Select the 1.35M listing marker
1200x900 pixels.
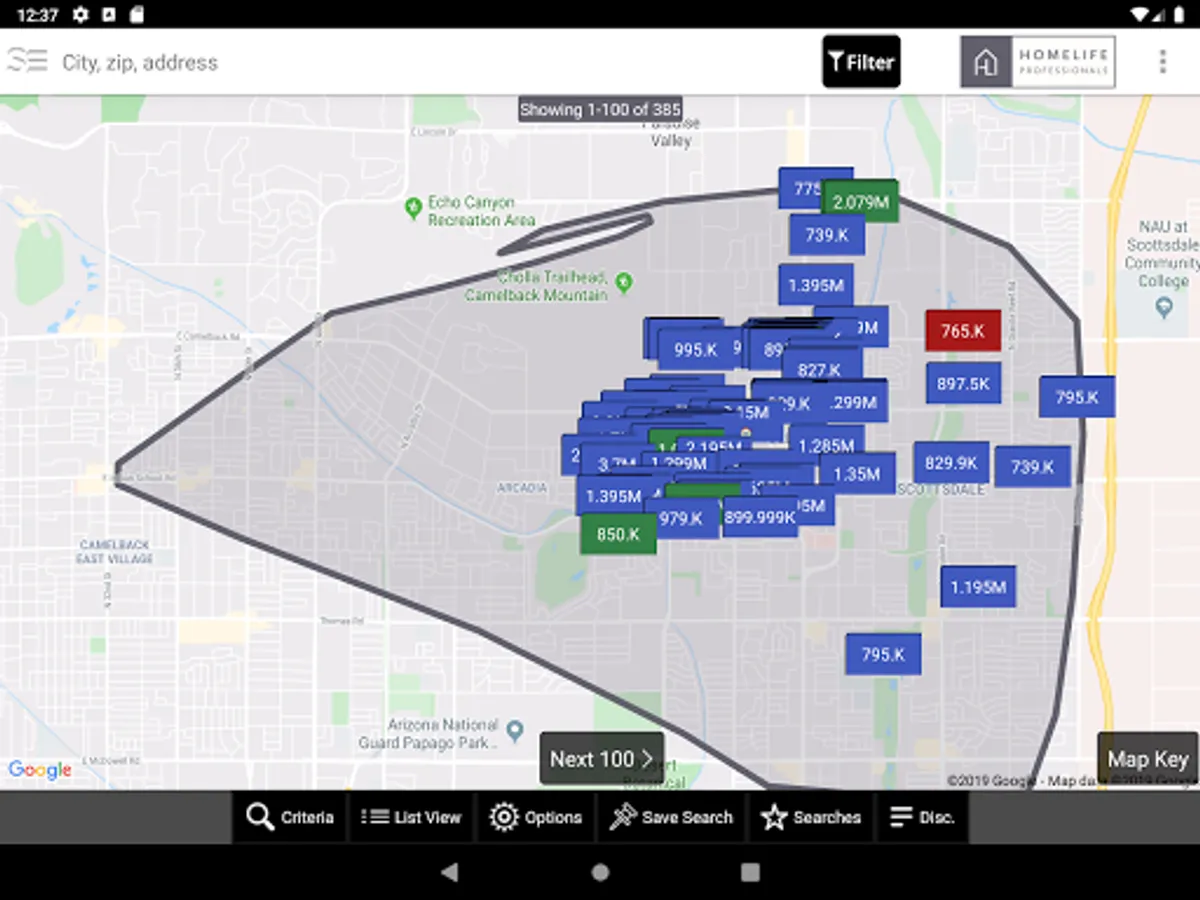(x=857, y=474)
